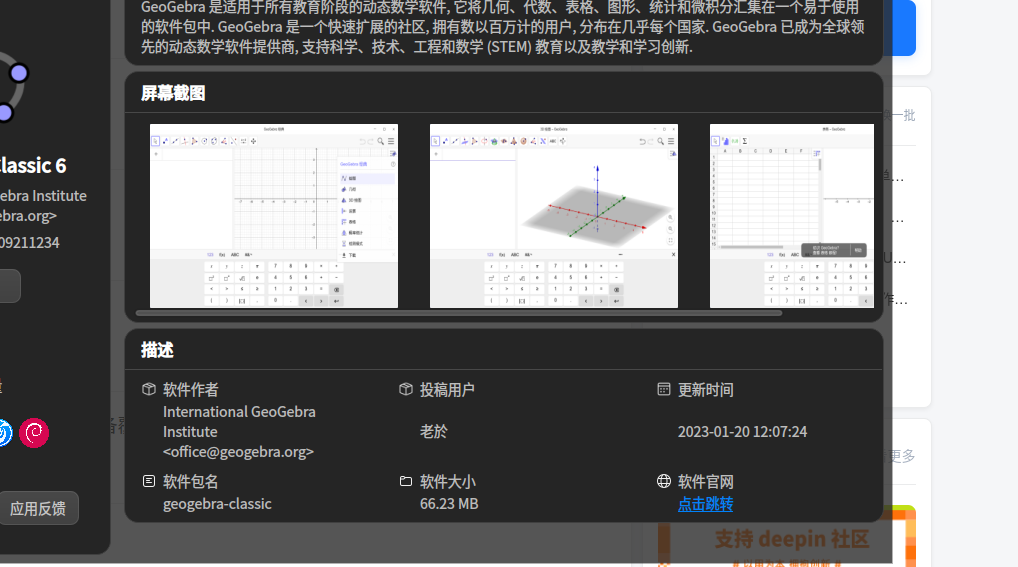Select the submitter name 老於

click(434, 432)
